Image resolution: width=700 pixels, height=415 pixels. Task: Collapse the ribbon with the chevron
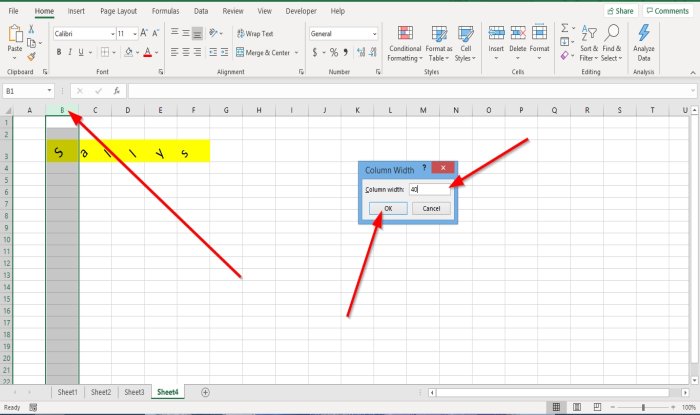[693, 72]
